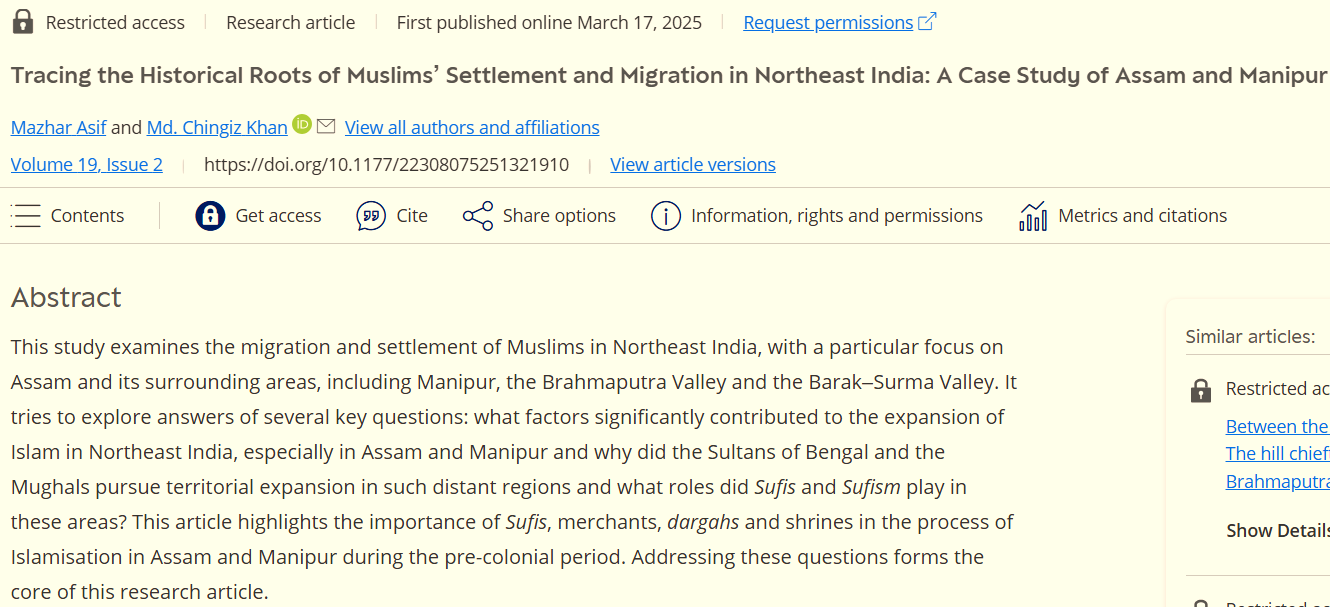Click the Request permissions external link icon
Image resolution: width=1330 pixels, height=607 pixels.
(x=927, y=22)
